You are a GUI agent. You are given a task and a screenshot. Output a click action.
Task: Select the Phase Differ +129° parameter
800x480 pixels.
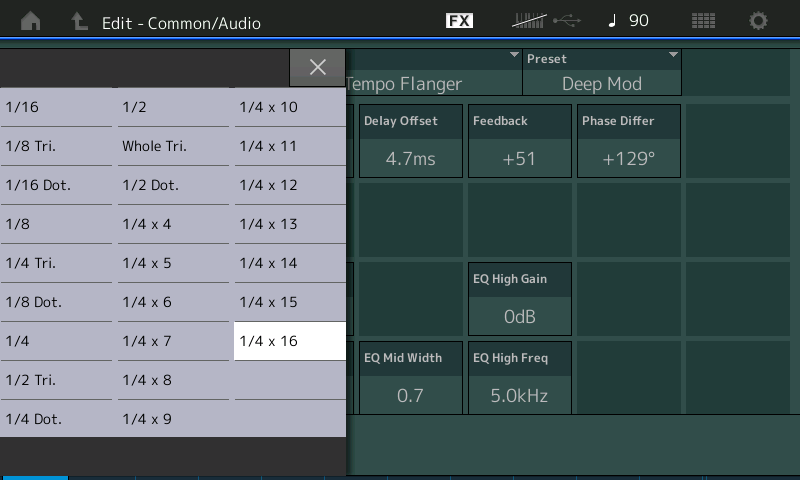point(629,141)
